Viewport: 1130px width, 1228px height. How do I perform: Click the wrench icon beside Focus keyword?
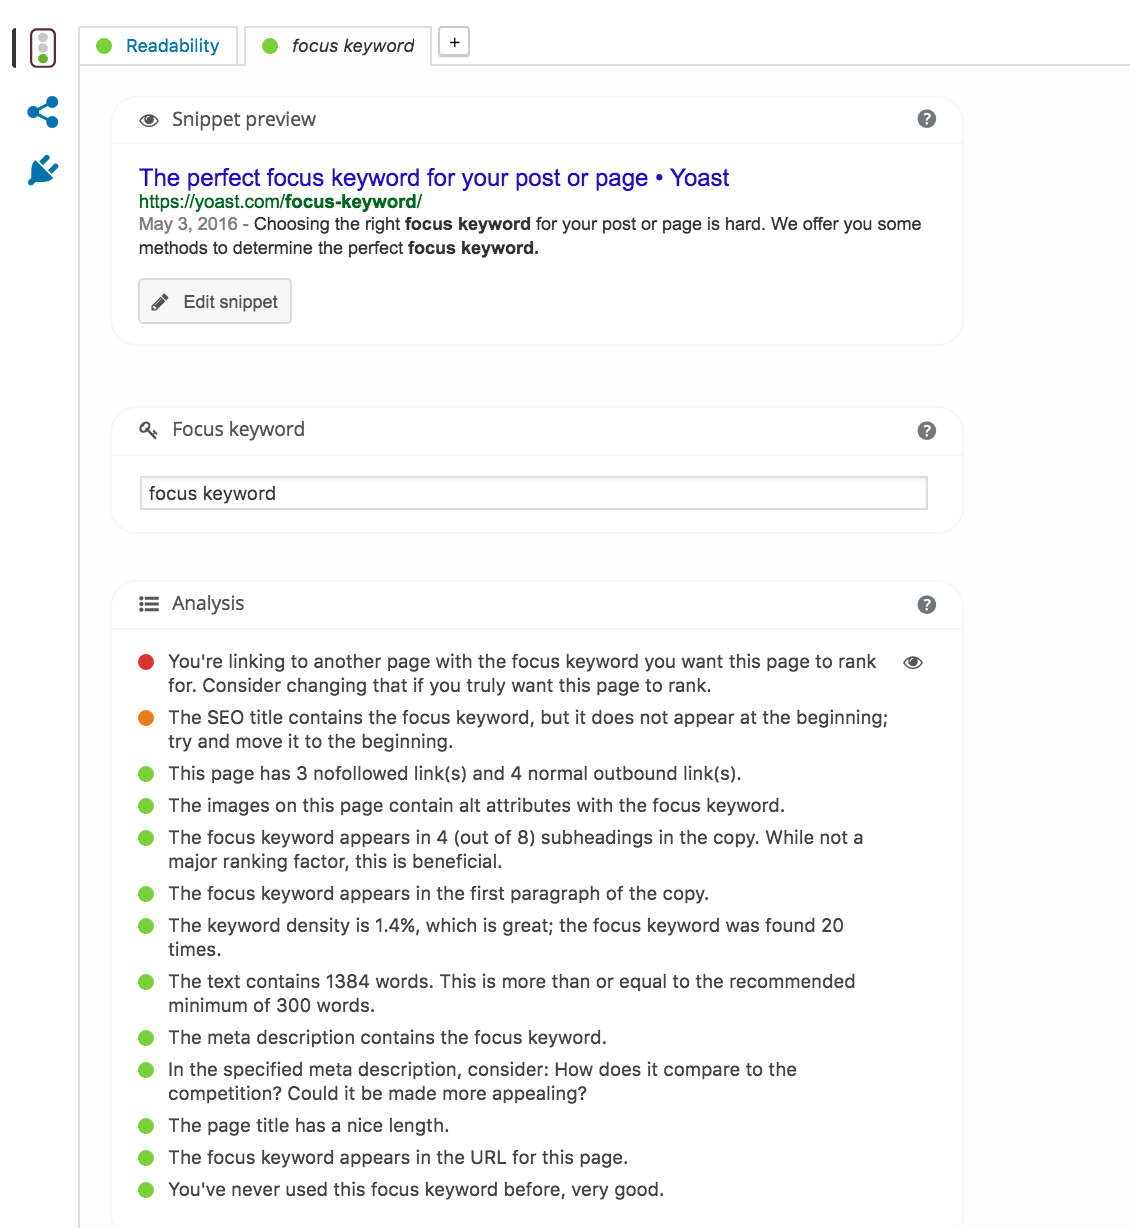click(x=149, y=430)
